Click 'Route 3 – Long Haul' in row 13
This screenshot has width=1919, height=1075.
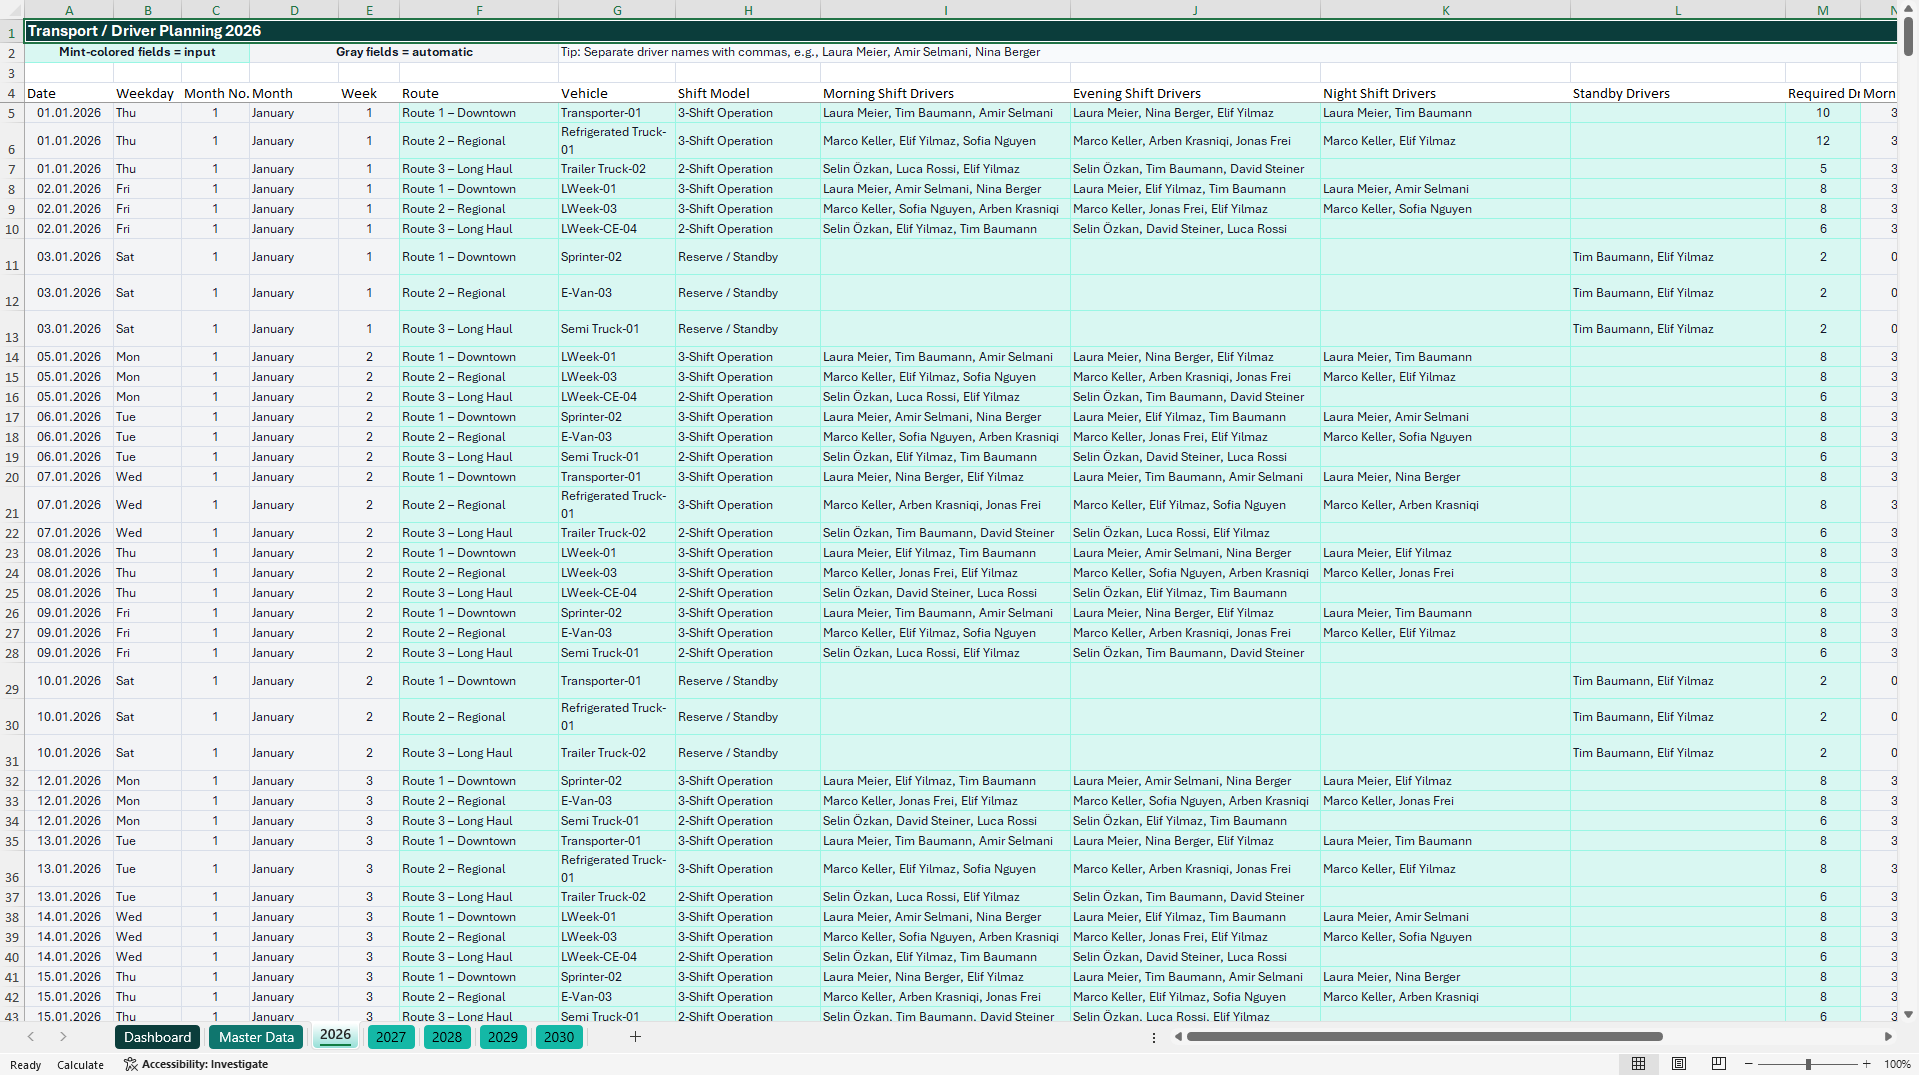(x=479, y=329)
